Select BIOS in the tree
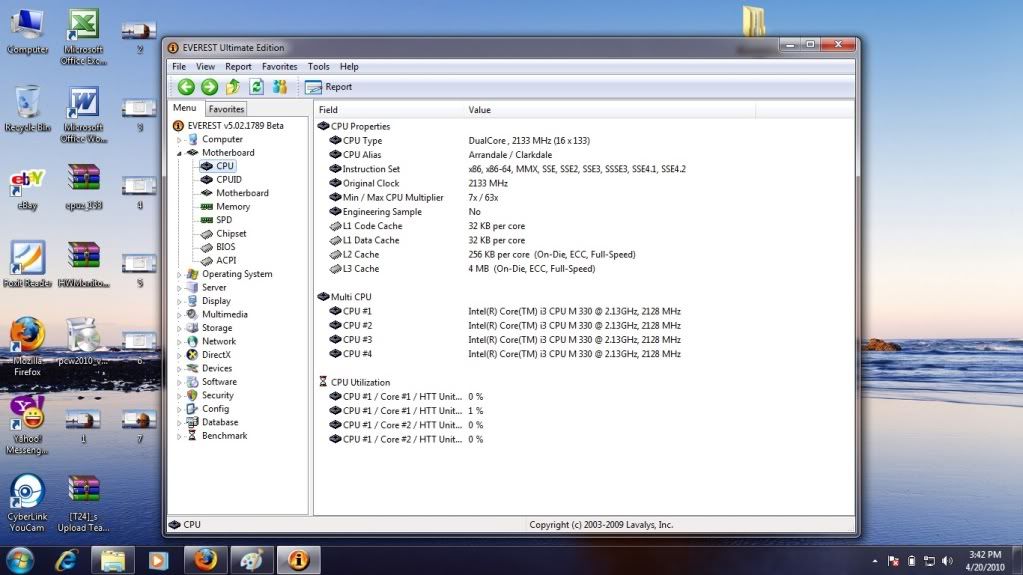 point(226,247)
